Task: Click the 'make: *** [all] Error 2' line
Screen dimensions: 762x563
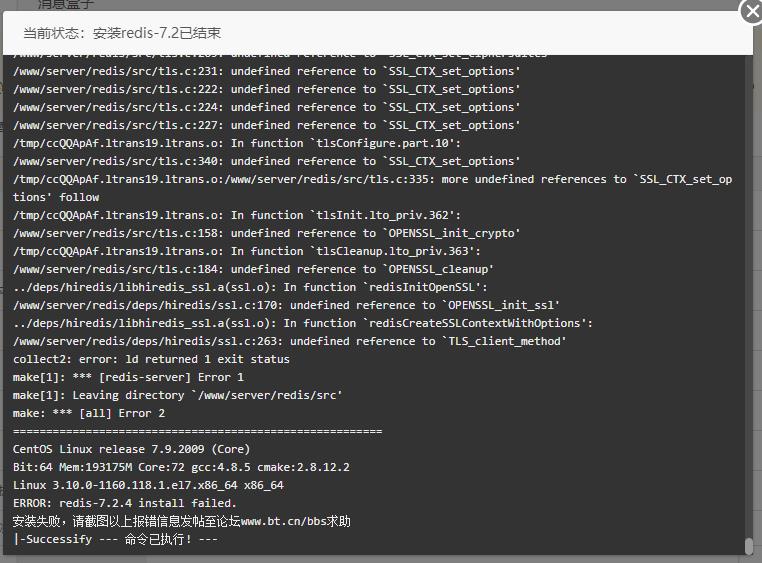Action: click(x=89, y=413)
